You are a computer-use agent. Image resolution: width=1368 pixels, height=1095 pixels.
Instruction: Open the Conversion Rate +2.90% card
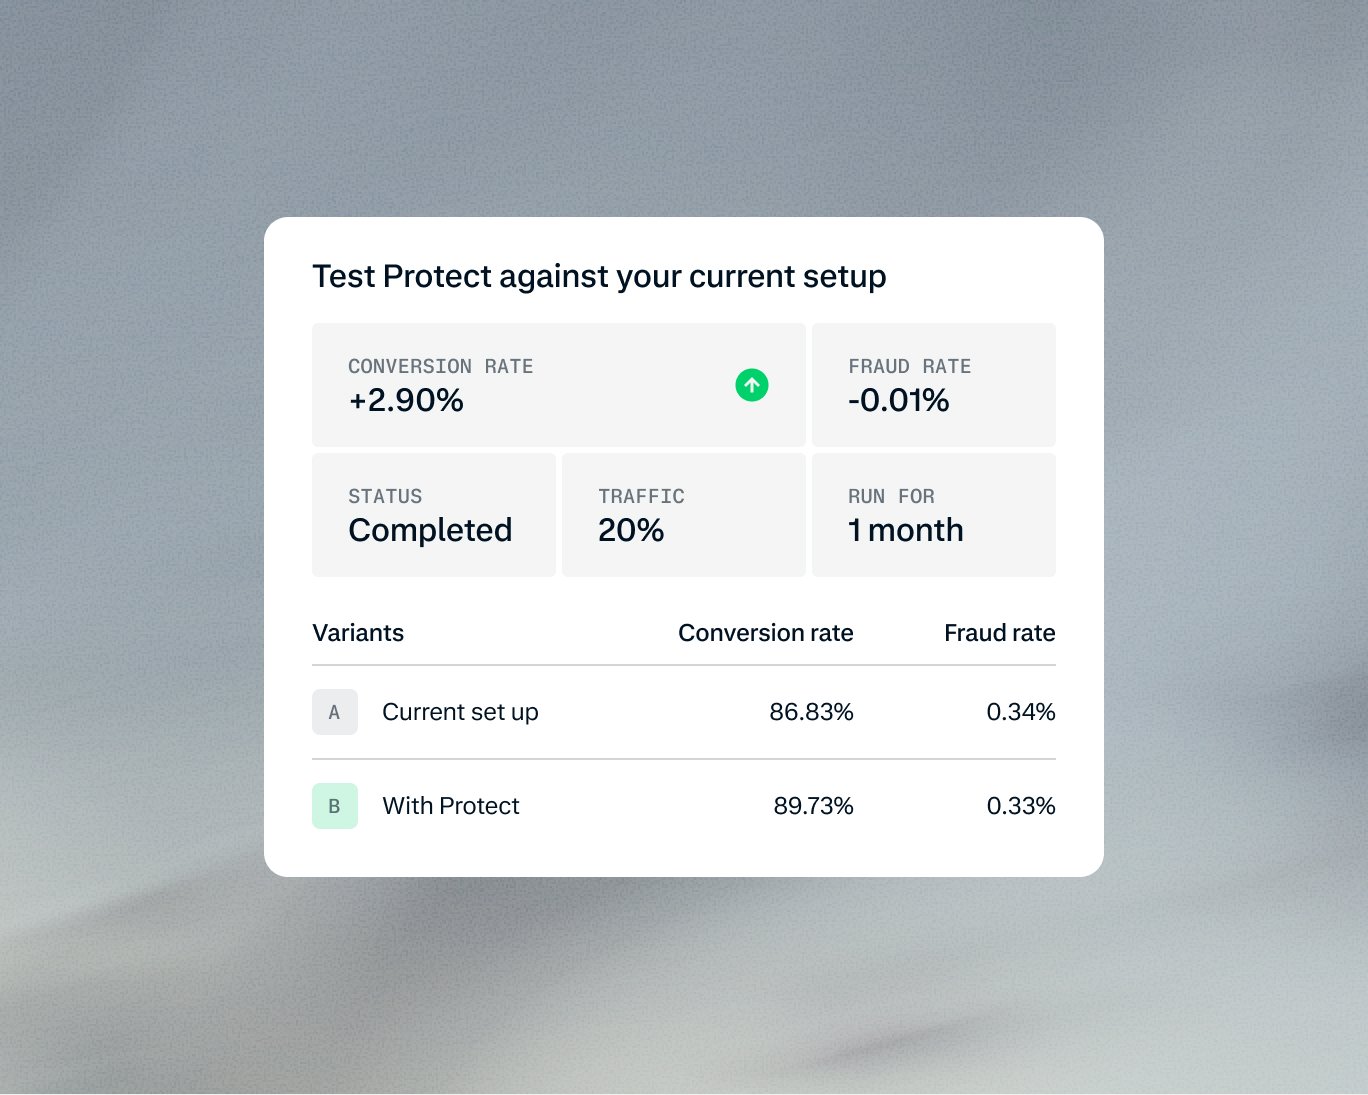(559, 385)
